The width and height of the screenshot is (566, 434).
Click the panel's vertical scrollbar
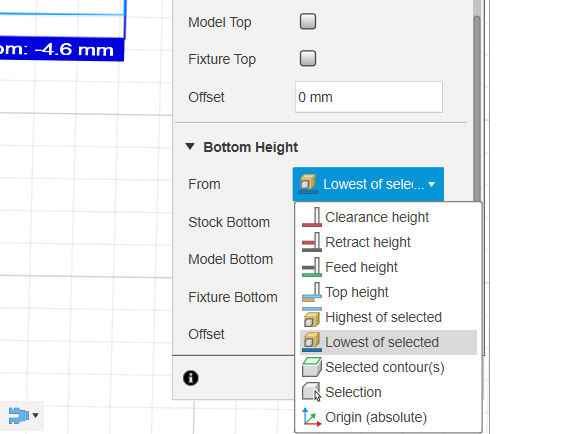tap(477, 108)
